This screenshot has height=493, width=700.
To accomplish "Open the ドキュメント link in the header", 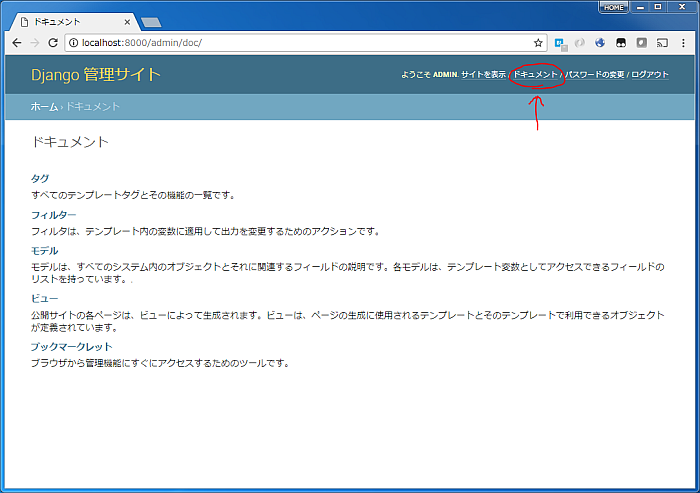I will 535,75.
